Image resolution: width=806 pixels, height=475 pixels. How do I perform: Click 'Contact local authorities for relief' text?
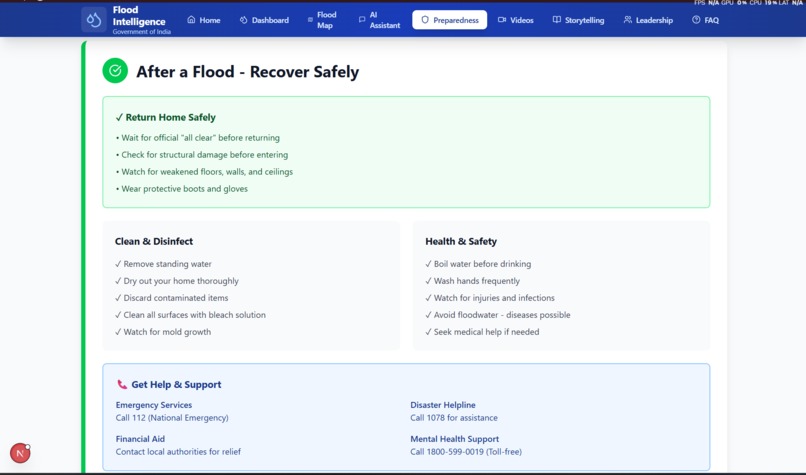(178, 452)
